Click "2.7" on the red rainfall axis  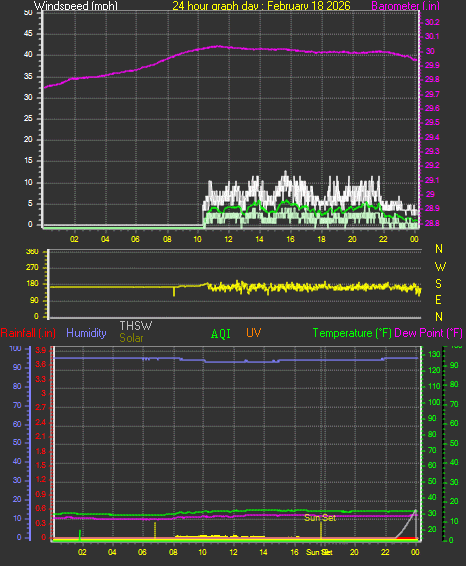click(41, 408)
